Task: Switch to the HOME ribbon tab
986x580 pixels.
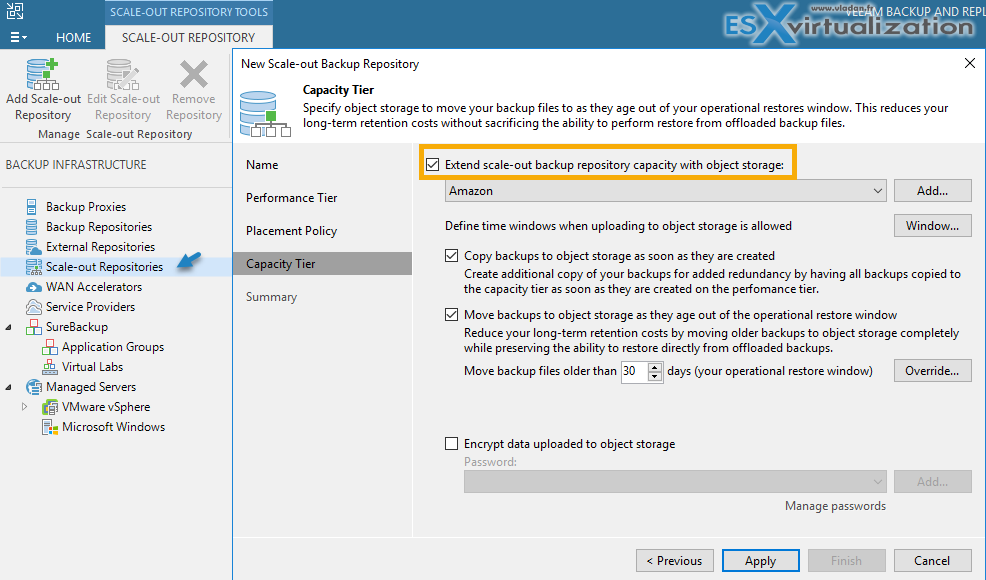Action: pyautogui.click(x=74, y=37)
